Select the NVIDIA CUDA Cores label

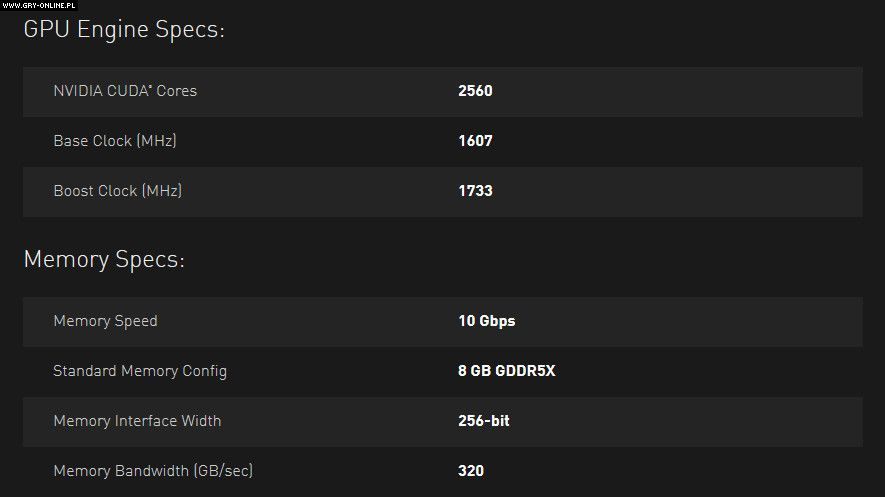click(x=125, y=91)
